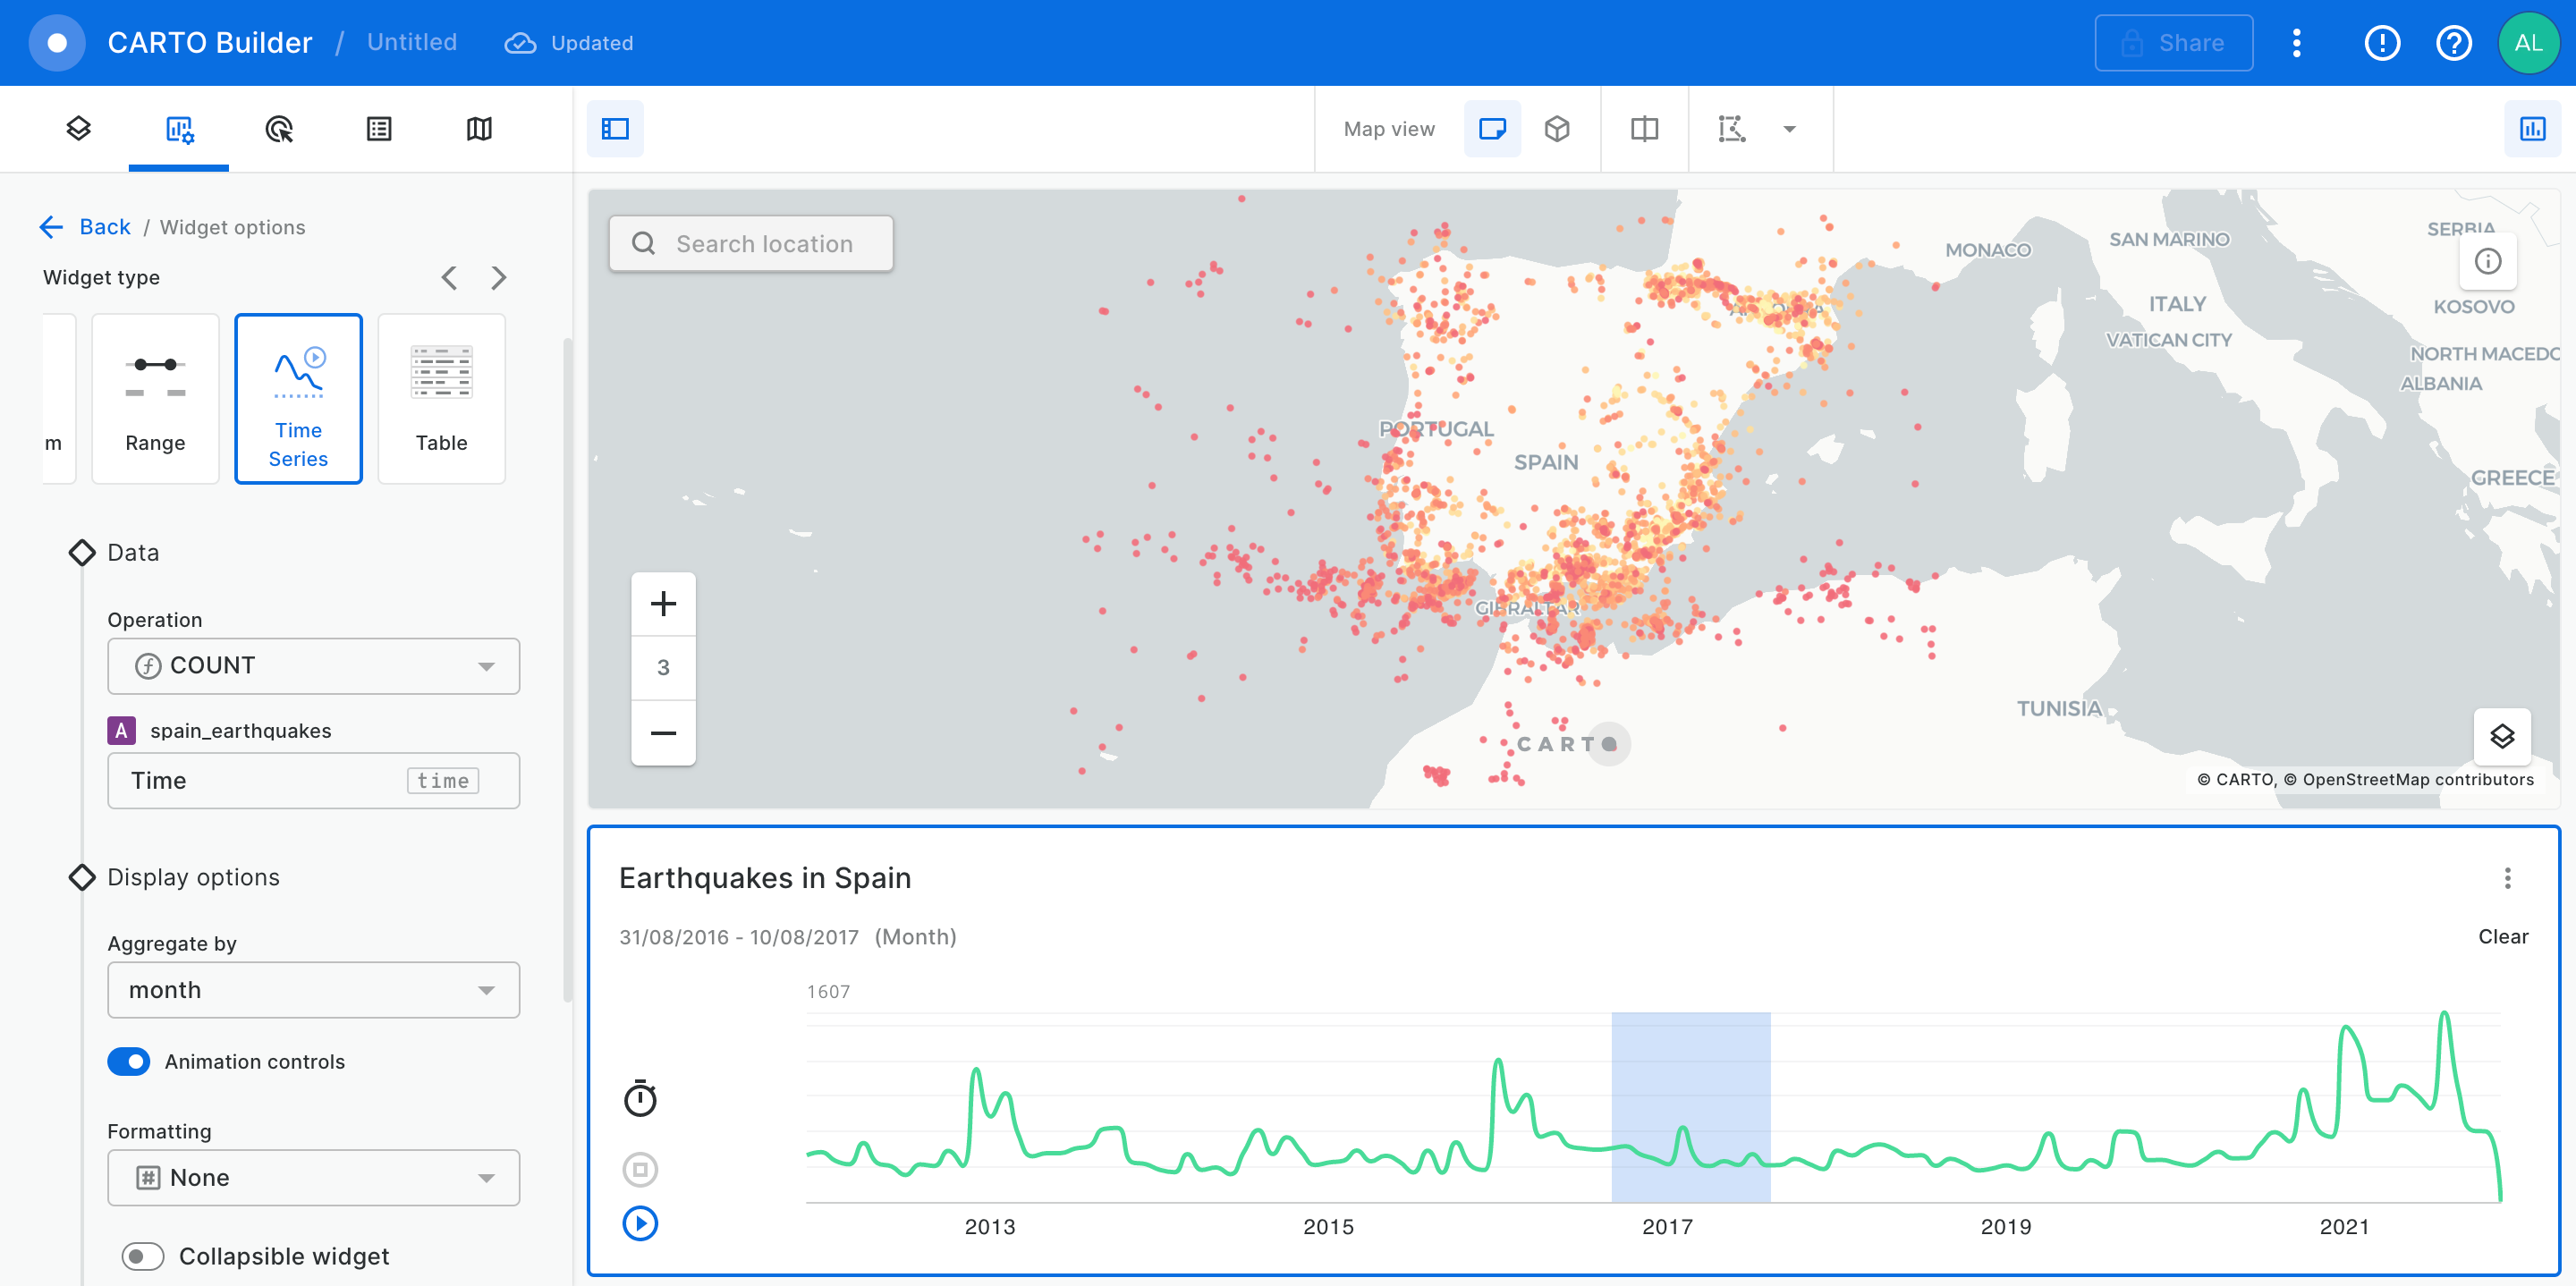Open the map layers selector icon
The height and width of the screenshot is (1286, 2576).
(x=2502, y=737)
